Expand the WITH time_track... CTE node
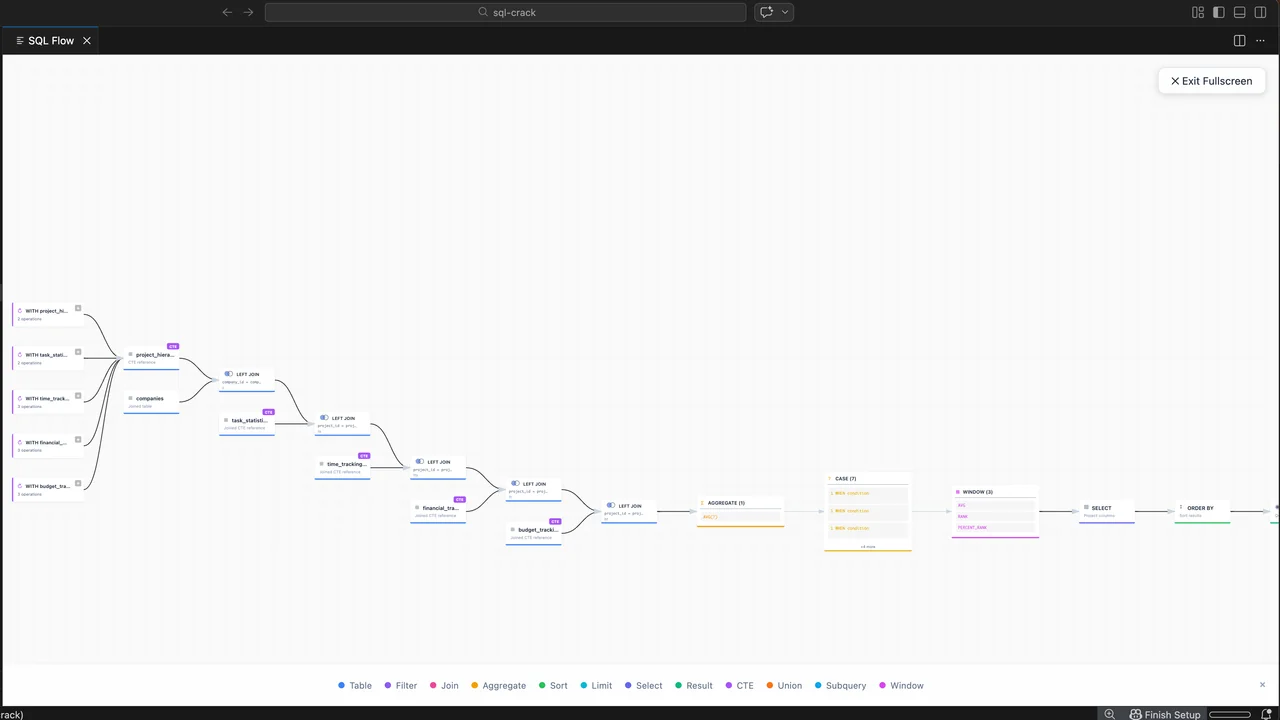 click(78, 396)
